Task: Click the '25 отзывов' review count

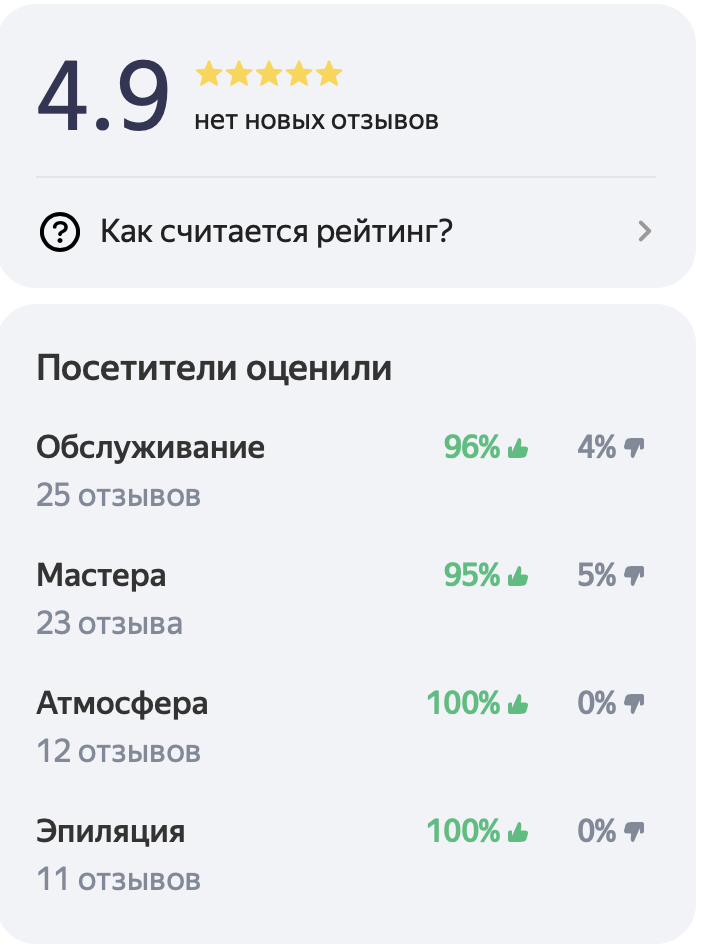Action: point(119,496)
